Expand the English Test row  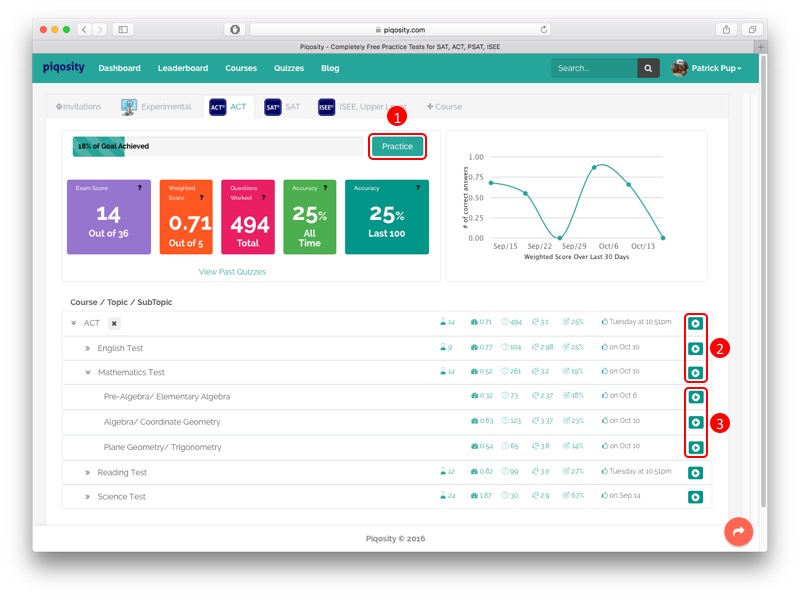(x=87, y=348)
